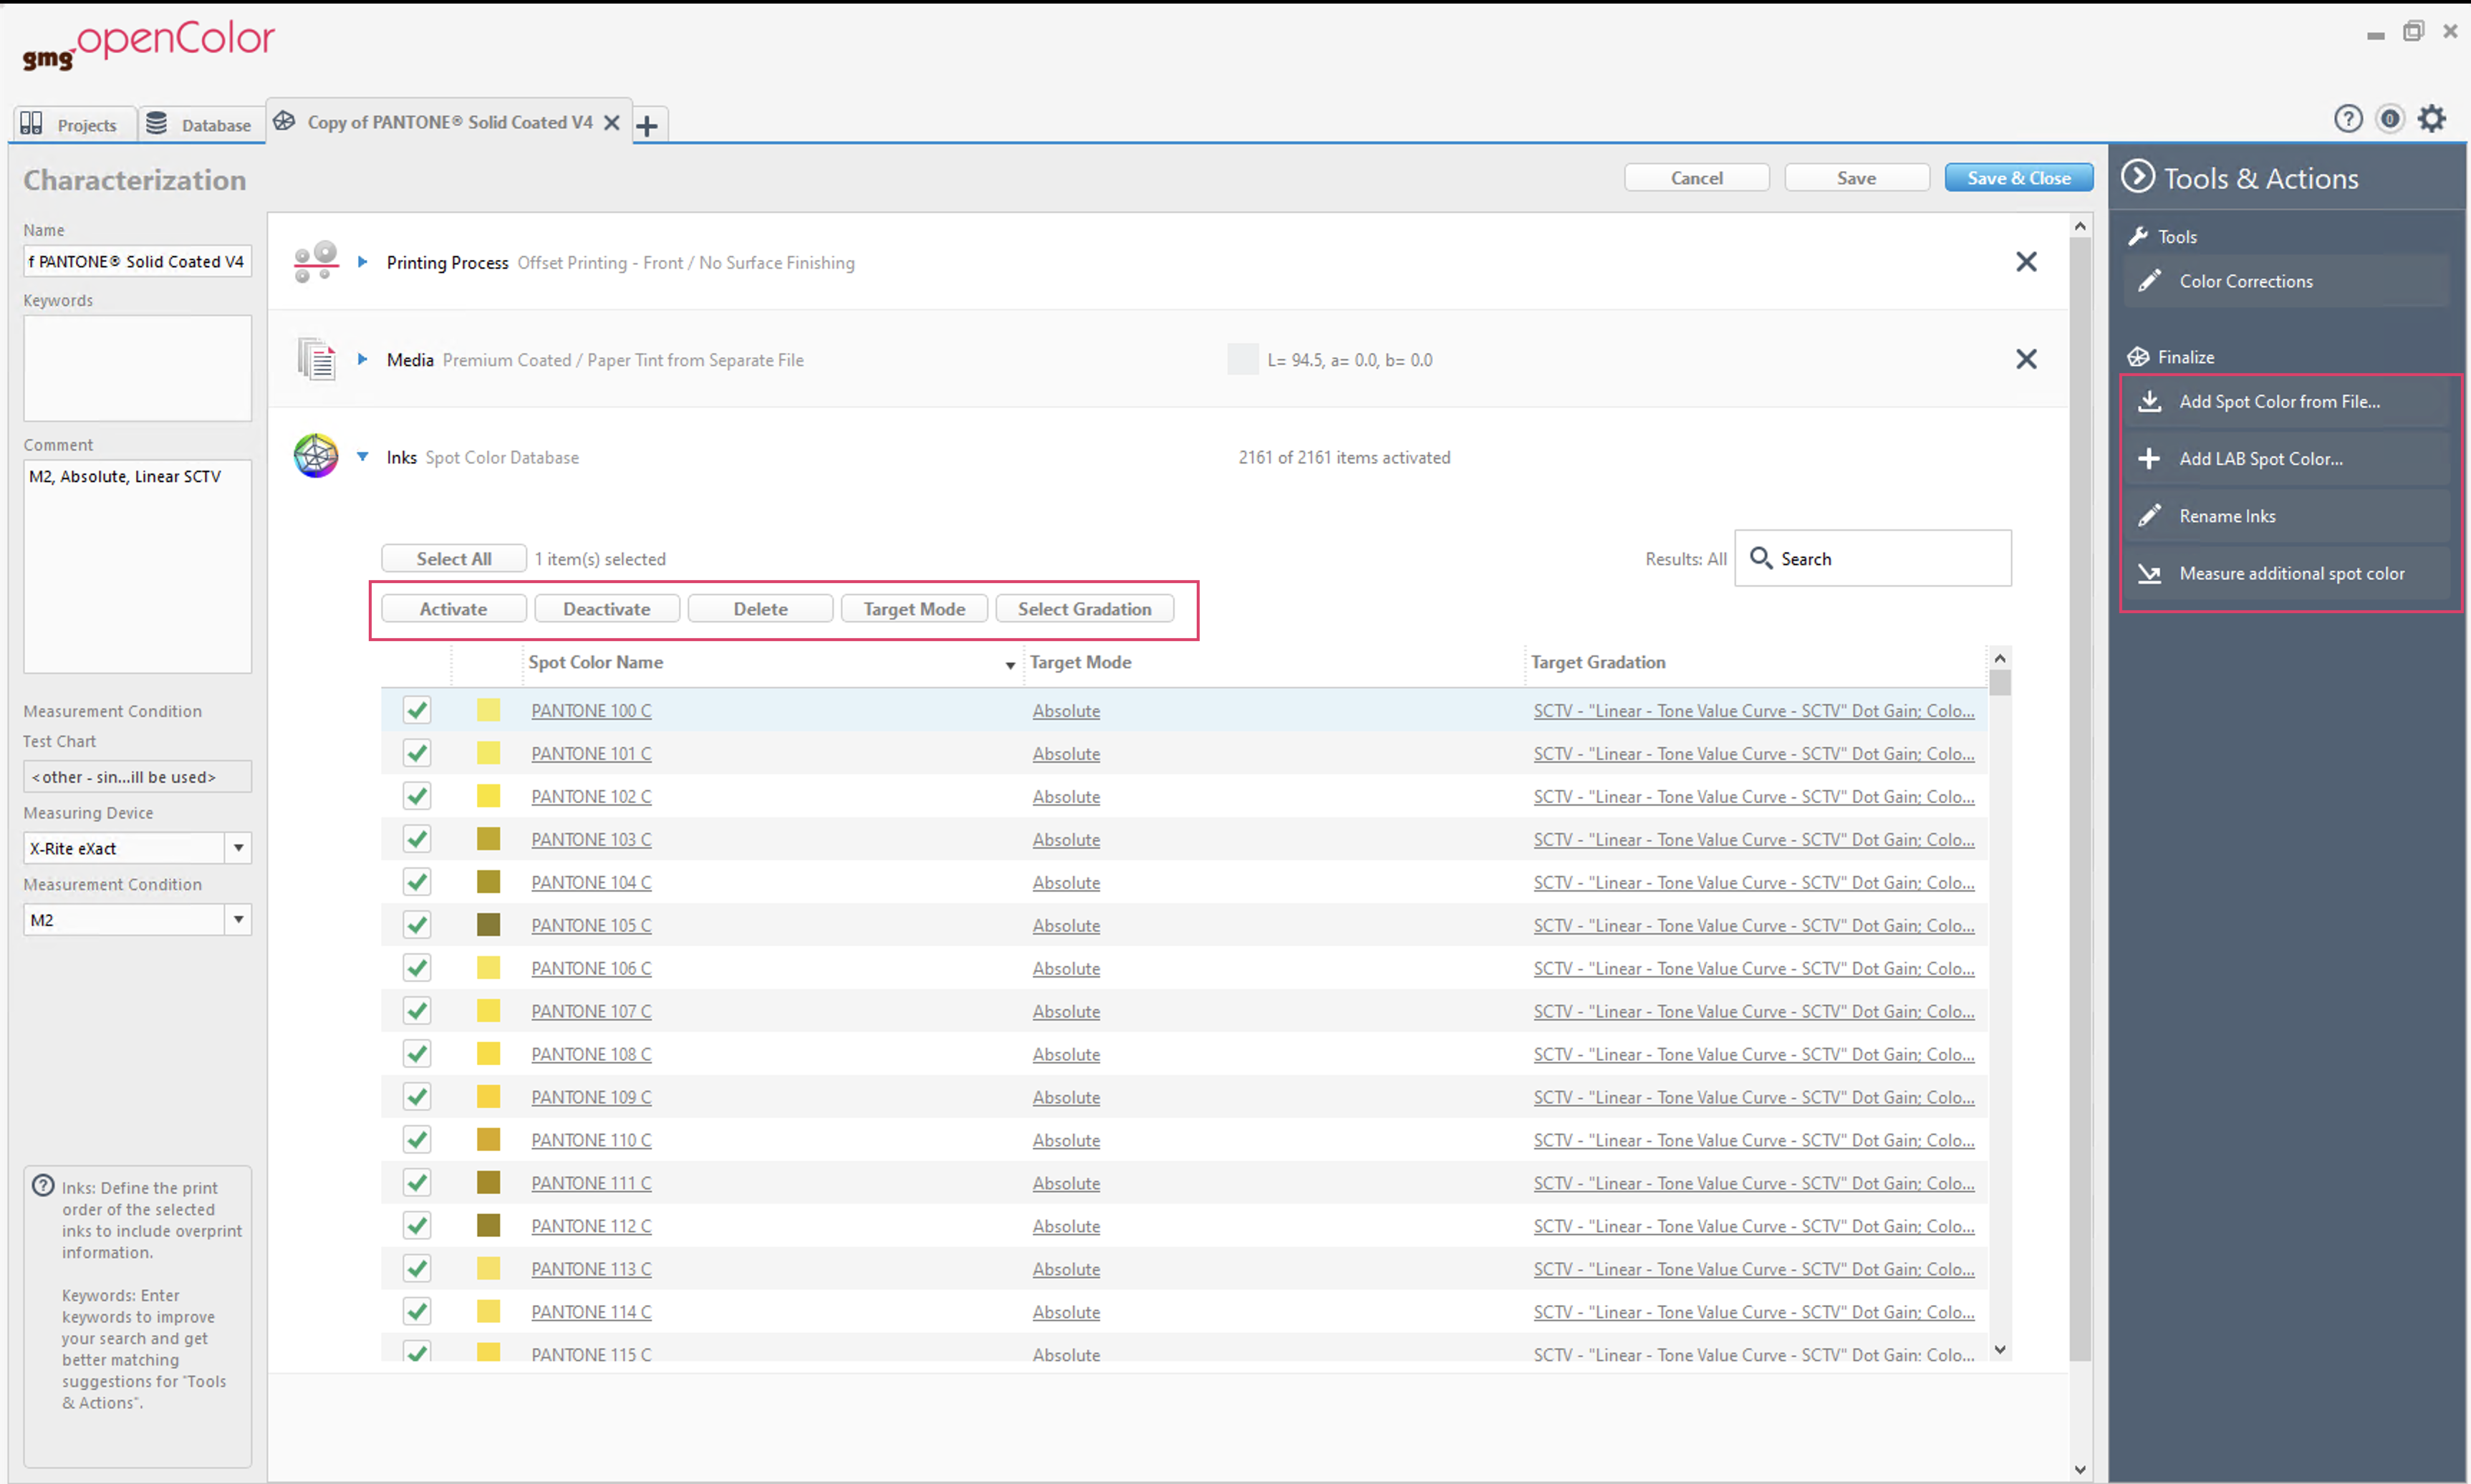Open the help question mark icon

coord(2348,119)
